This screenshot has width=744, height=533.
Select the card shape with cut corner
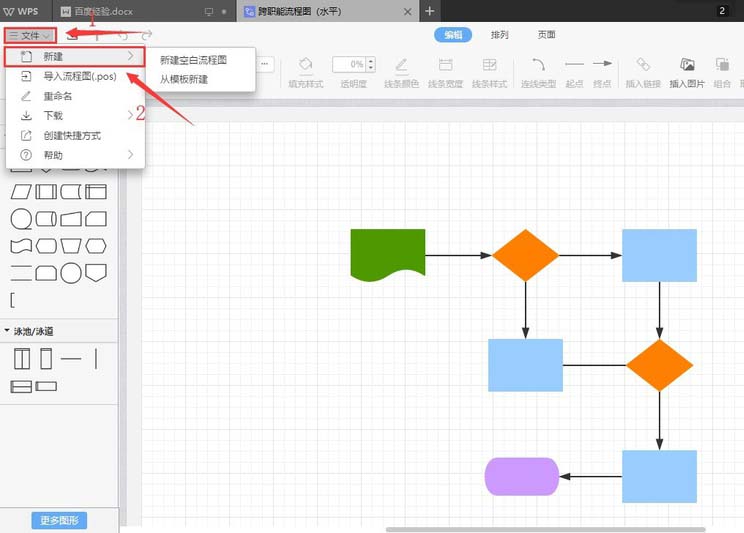click(96, 219)
